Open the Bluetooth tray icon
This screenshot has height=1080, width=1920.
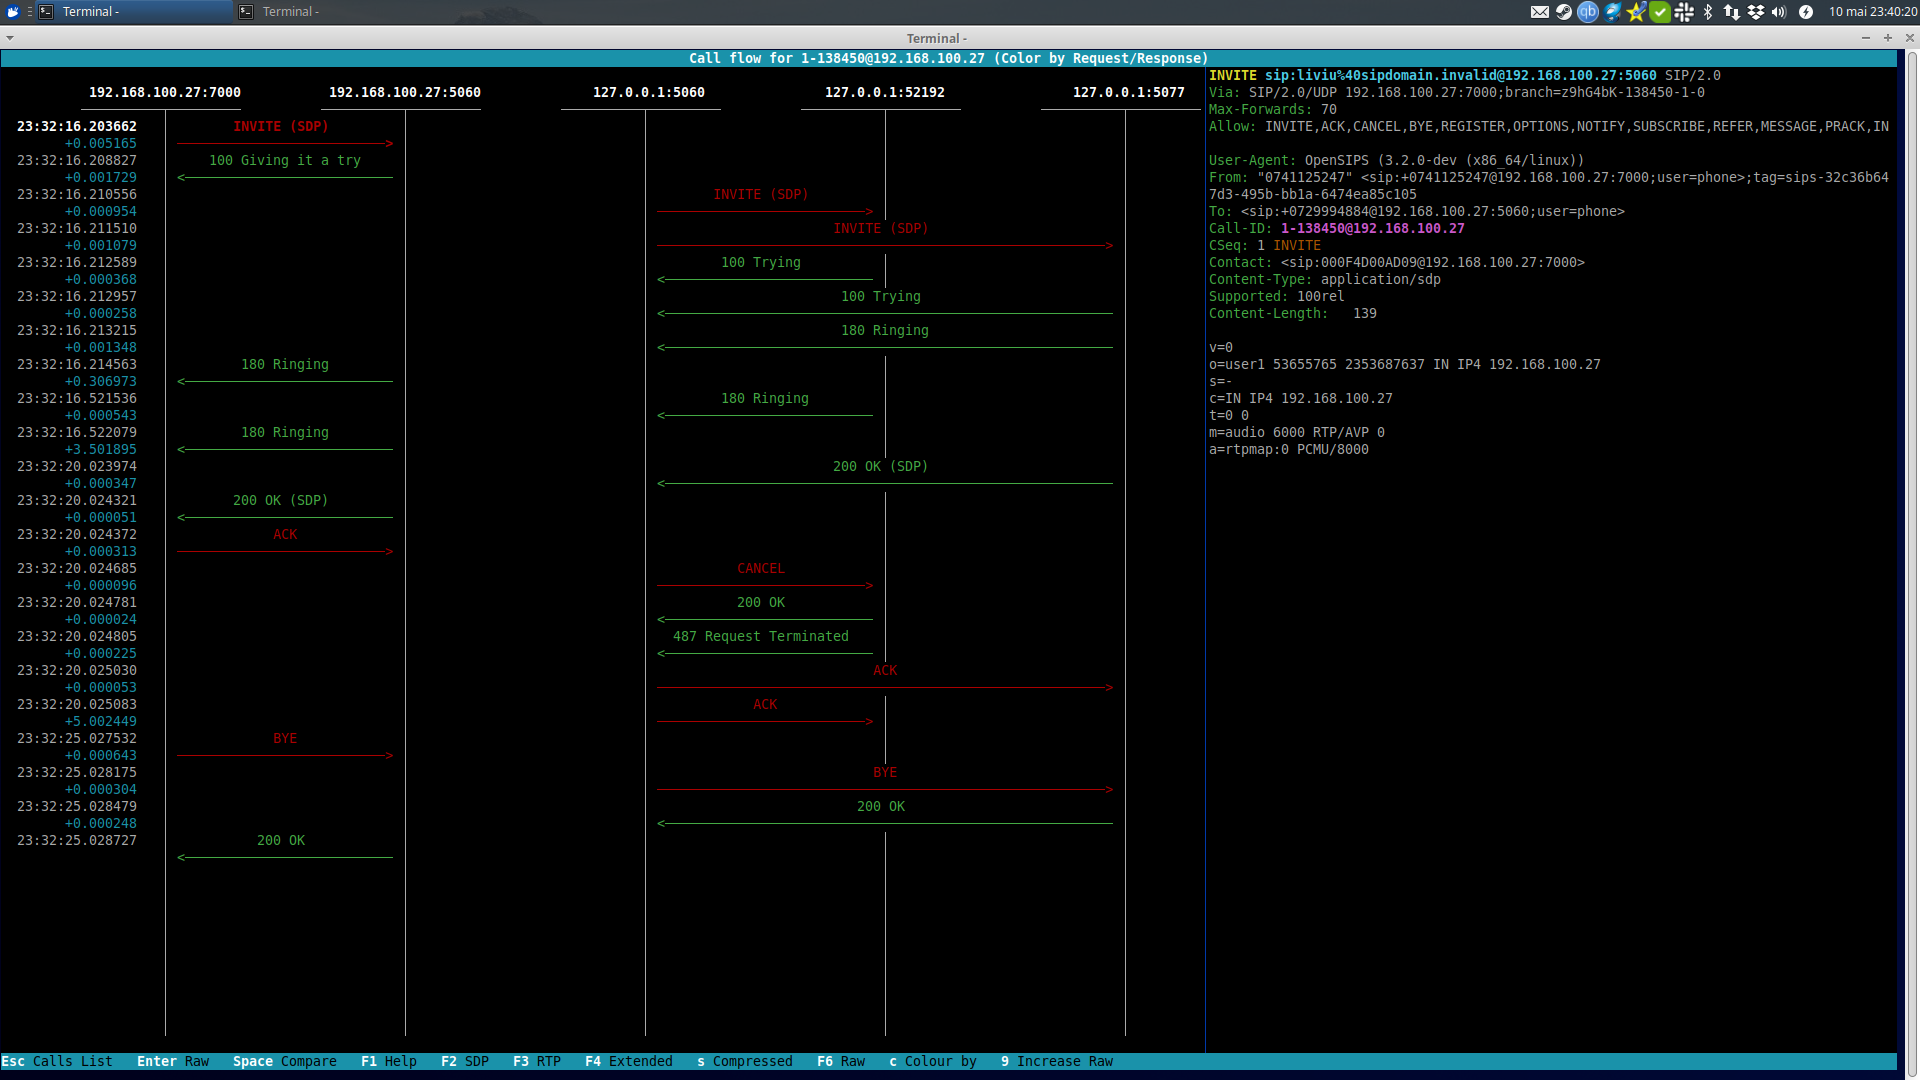click(x=1708, y=12)
